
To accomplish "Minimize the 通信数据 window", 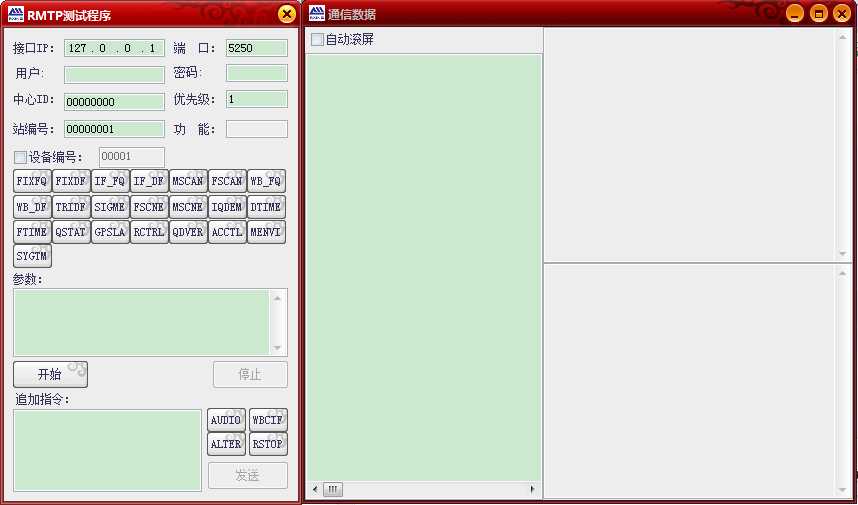I will pos(795,14).
